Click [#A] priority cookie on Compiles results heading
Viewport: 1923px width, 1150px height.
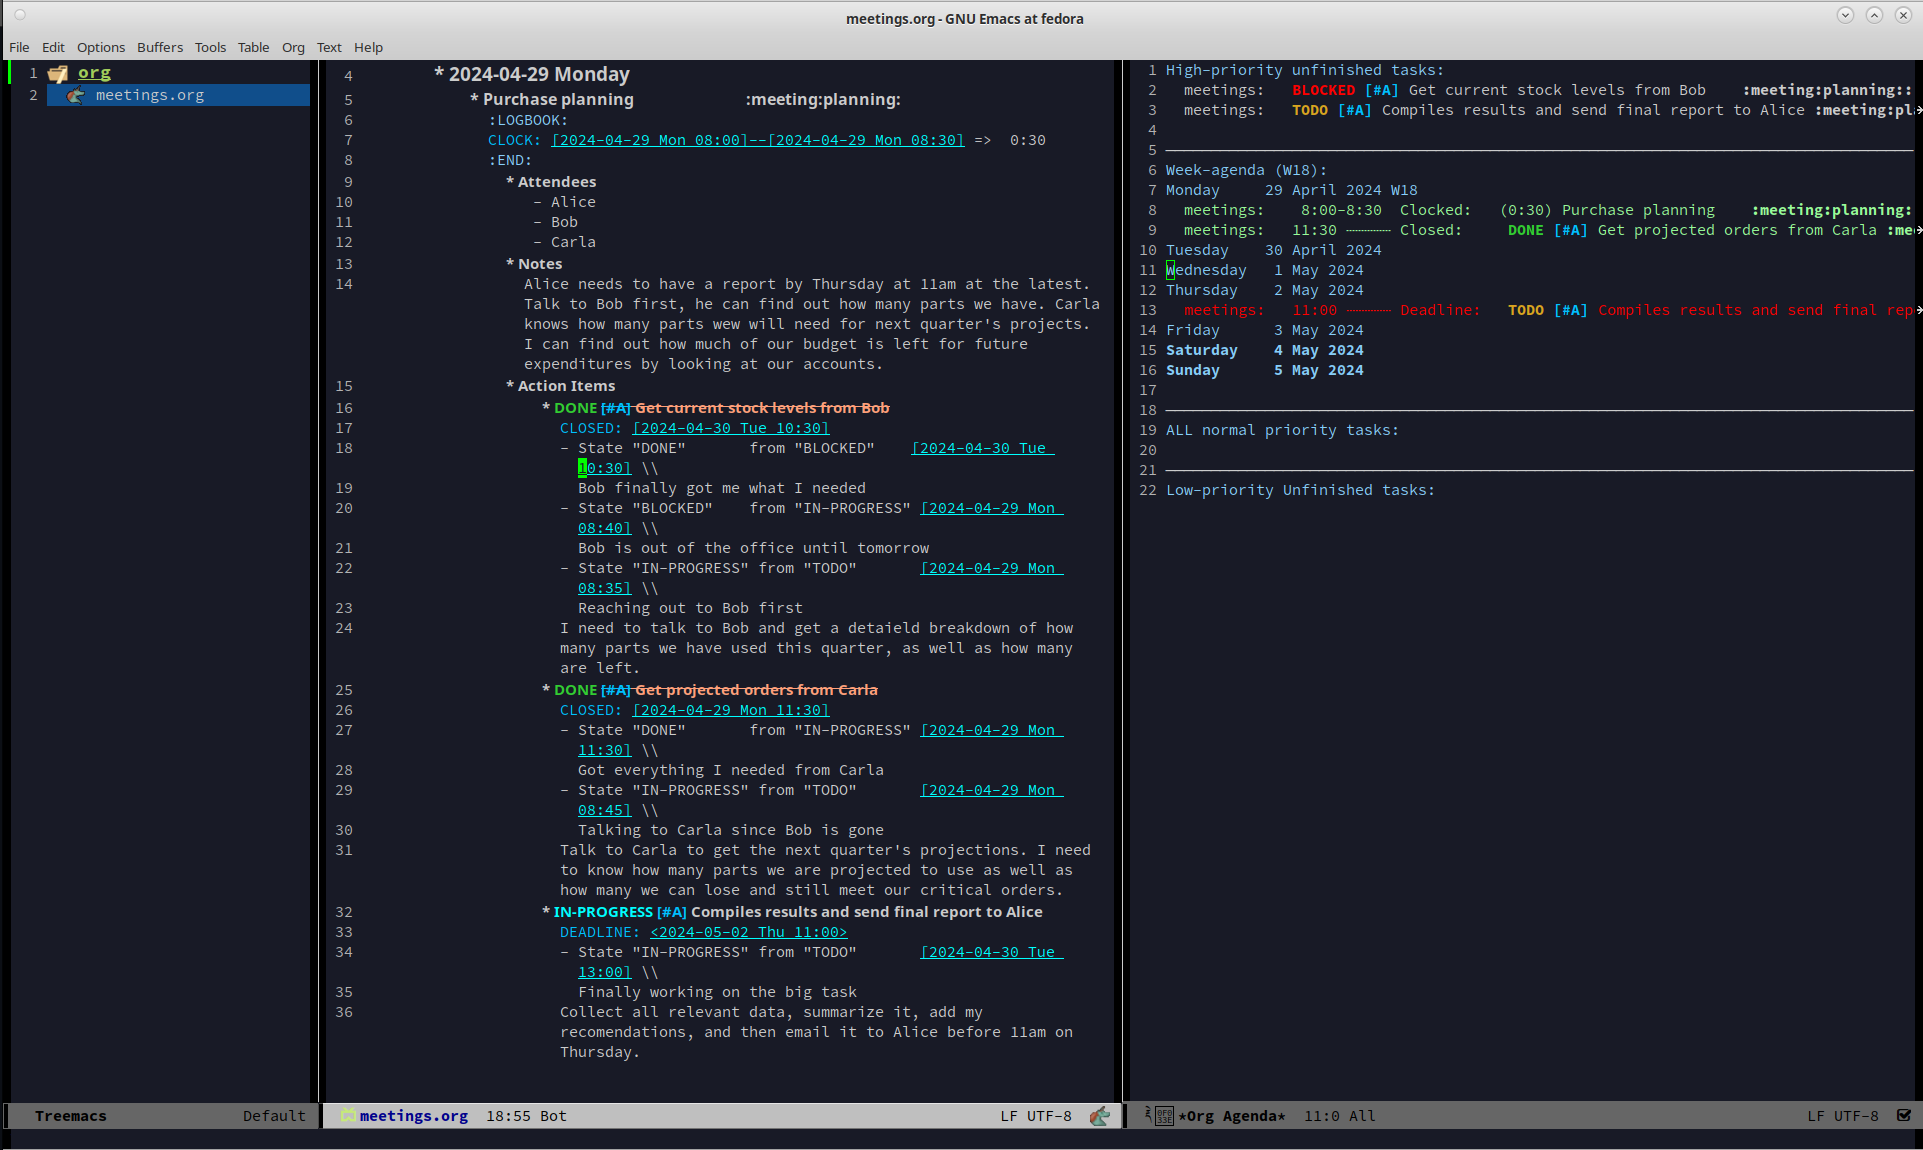point(672,912)
